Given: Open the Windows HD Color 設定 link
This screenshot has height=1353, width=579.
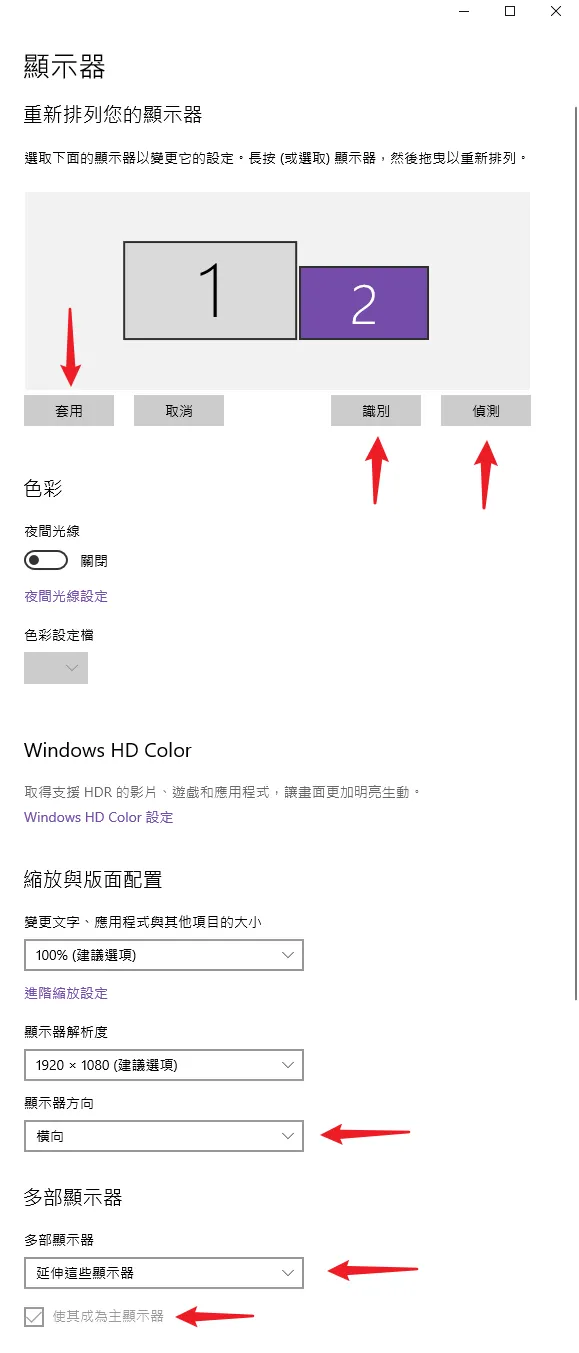Looking at the screenshot, I should [99, 817].
